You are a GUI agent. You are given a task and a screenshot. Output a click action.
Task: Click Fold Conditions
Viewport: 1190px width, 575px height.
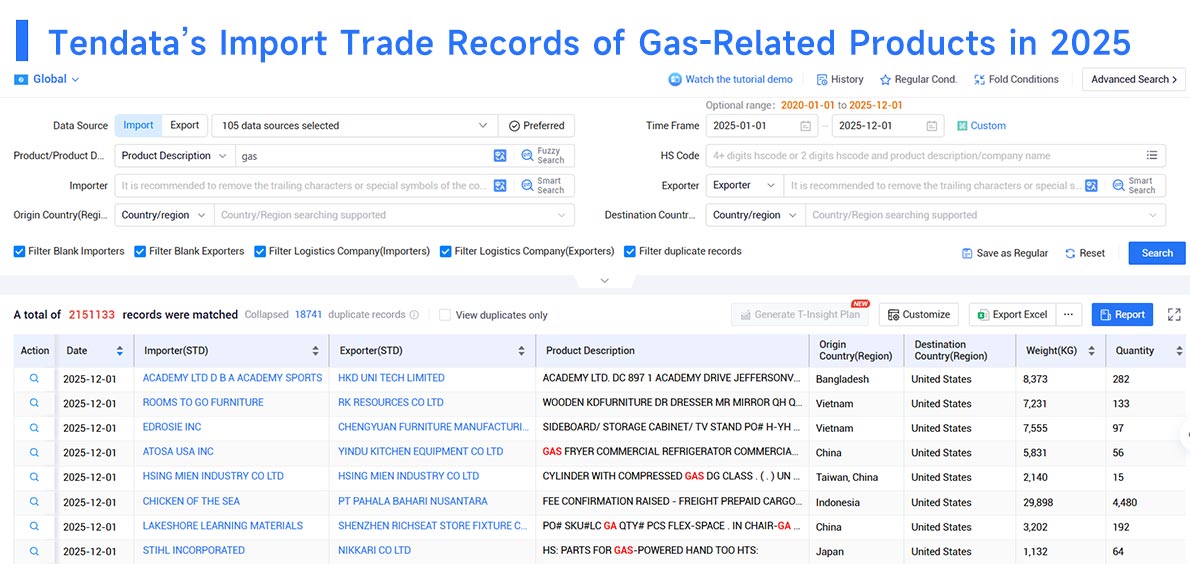tap(1016, 79)
